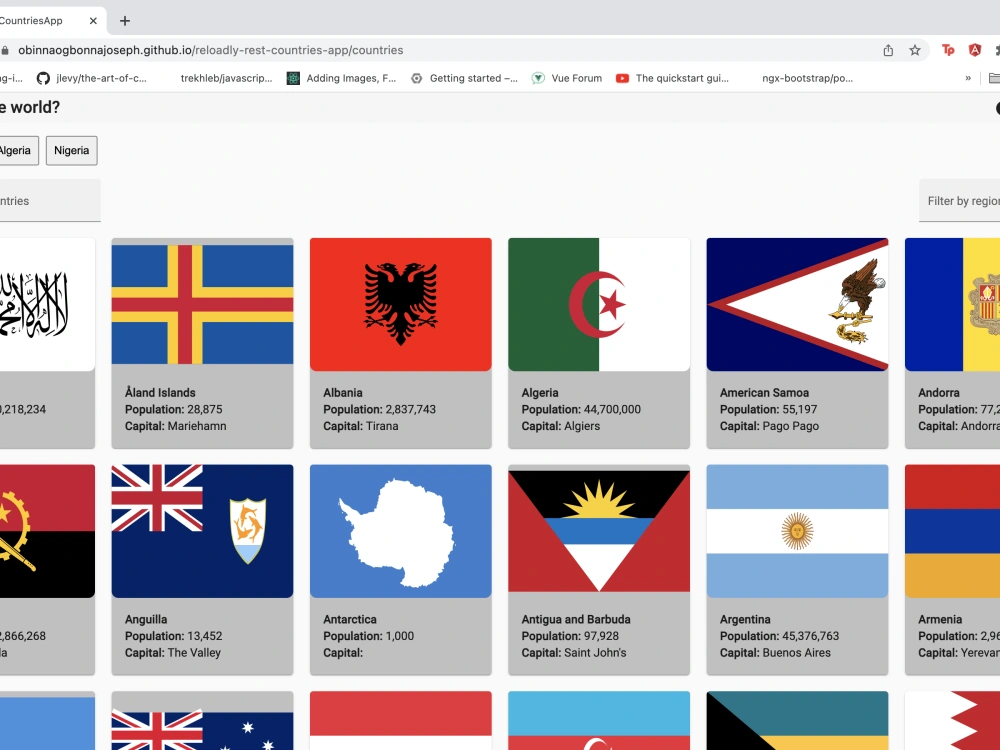Select the Azerbaijan flag with crescent

(599, 721)
